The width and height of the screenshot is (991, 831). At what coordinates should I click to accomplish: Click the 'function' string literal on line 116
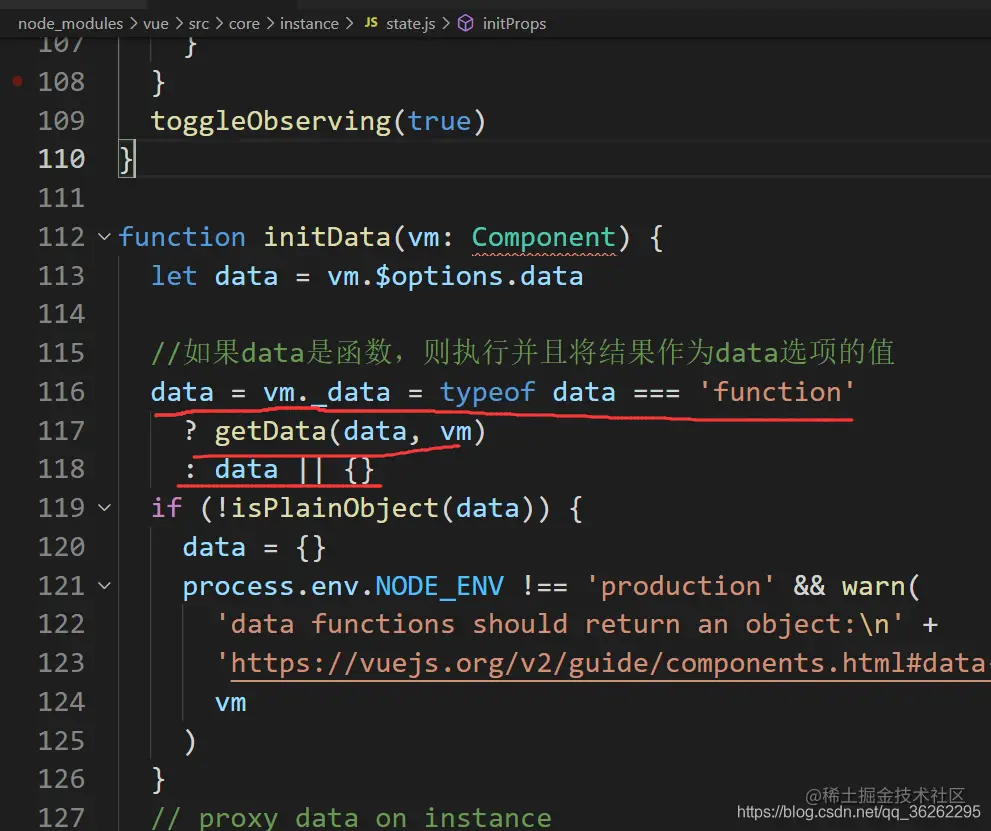coord(777,392)
